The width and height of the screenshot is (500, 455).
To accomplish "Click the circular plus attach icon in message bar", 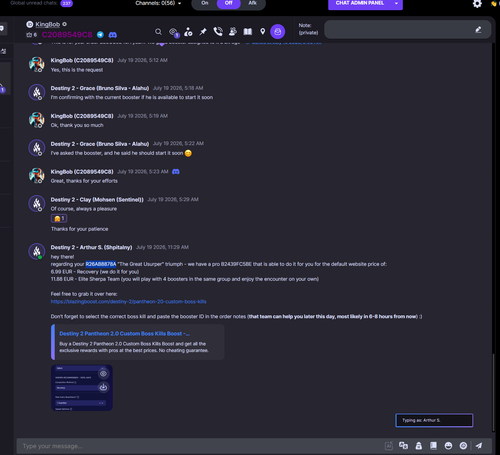I will (463, 446).
